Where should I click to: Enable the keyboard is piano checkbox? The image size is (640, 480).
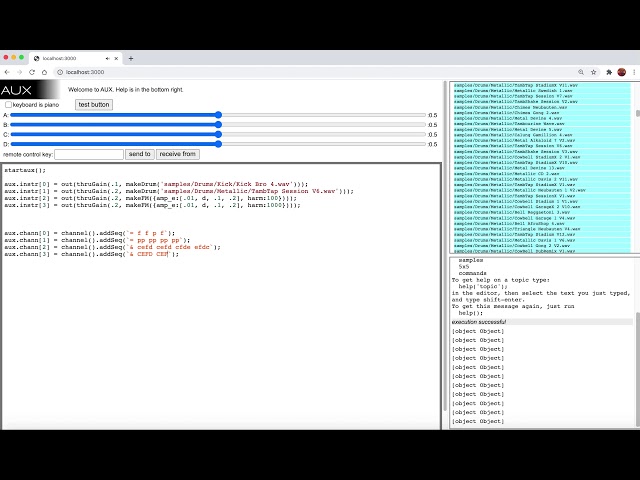[8, 105]
